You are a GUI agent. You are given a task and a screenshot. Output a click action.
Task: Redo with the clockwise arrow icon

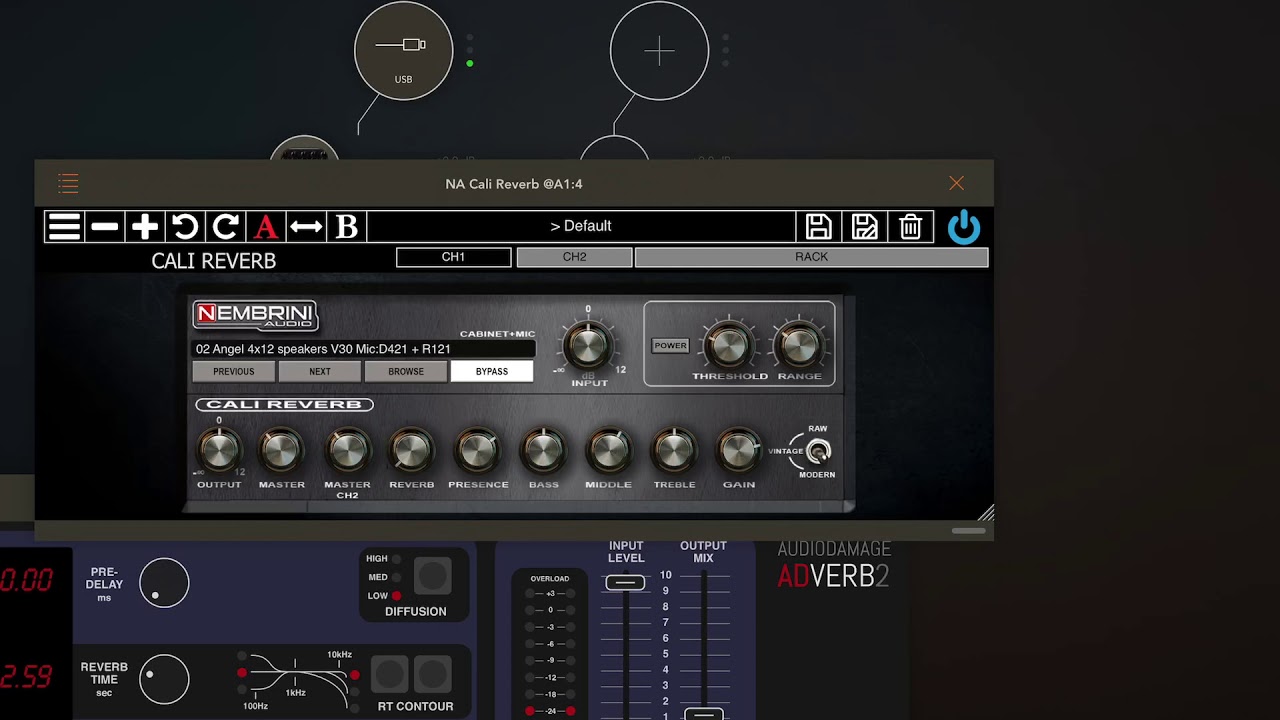click(225, 226)
